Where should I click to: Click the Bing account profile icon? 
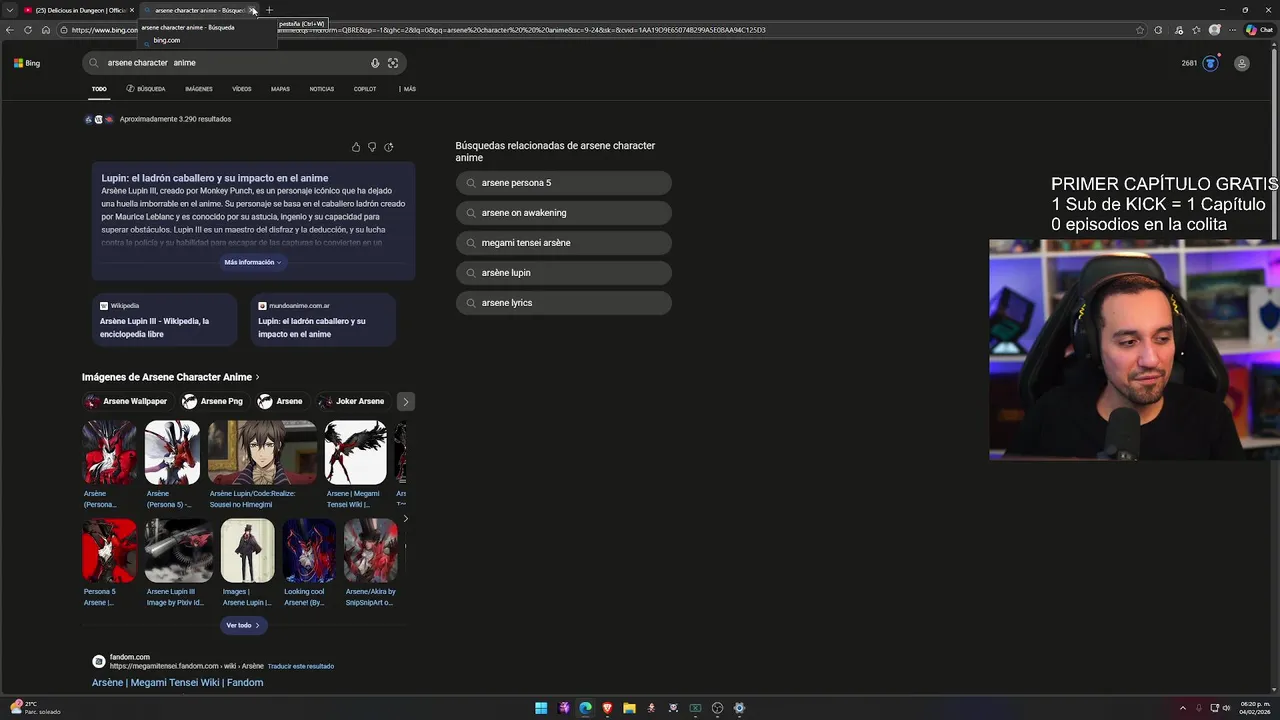(x=1242, y=63)
